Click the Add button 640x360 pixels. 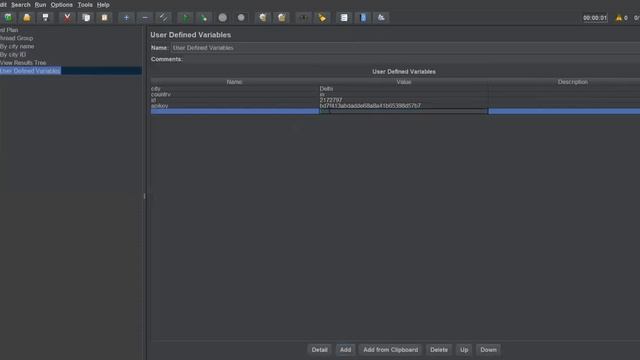[345, 350]
